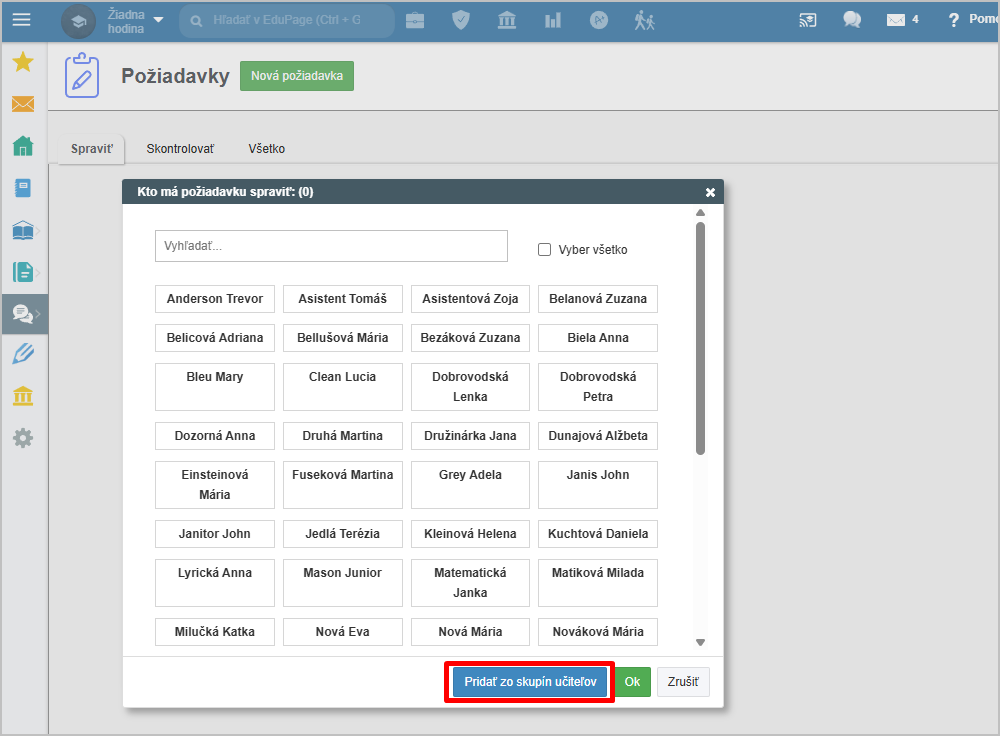Select teacher Anderson Trevor

click(215, 299)
